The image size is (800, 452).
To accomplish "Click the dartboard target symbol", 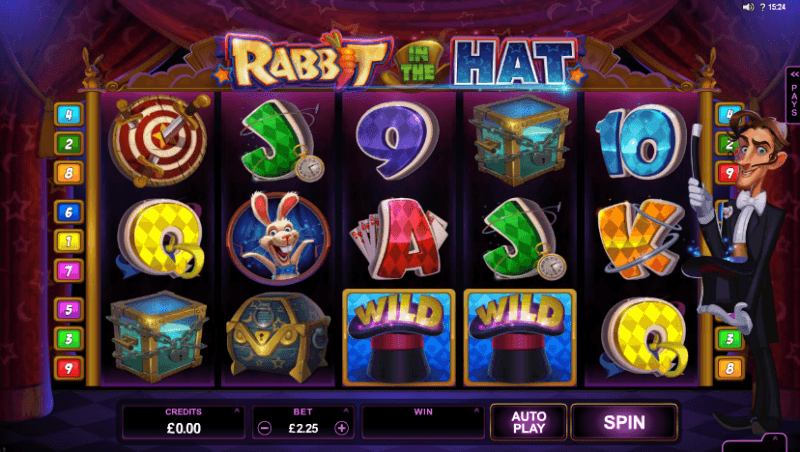I will tap(159, 140).
